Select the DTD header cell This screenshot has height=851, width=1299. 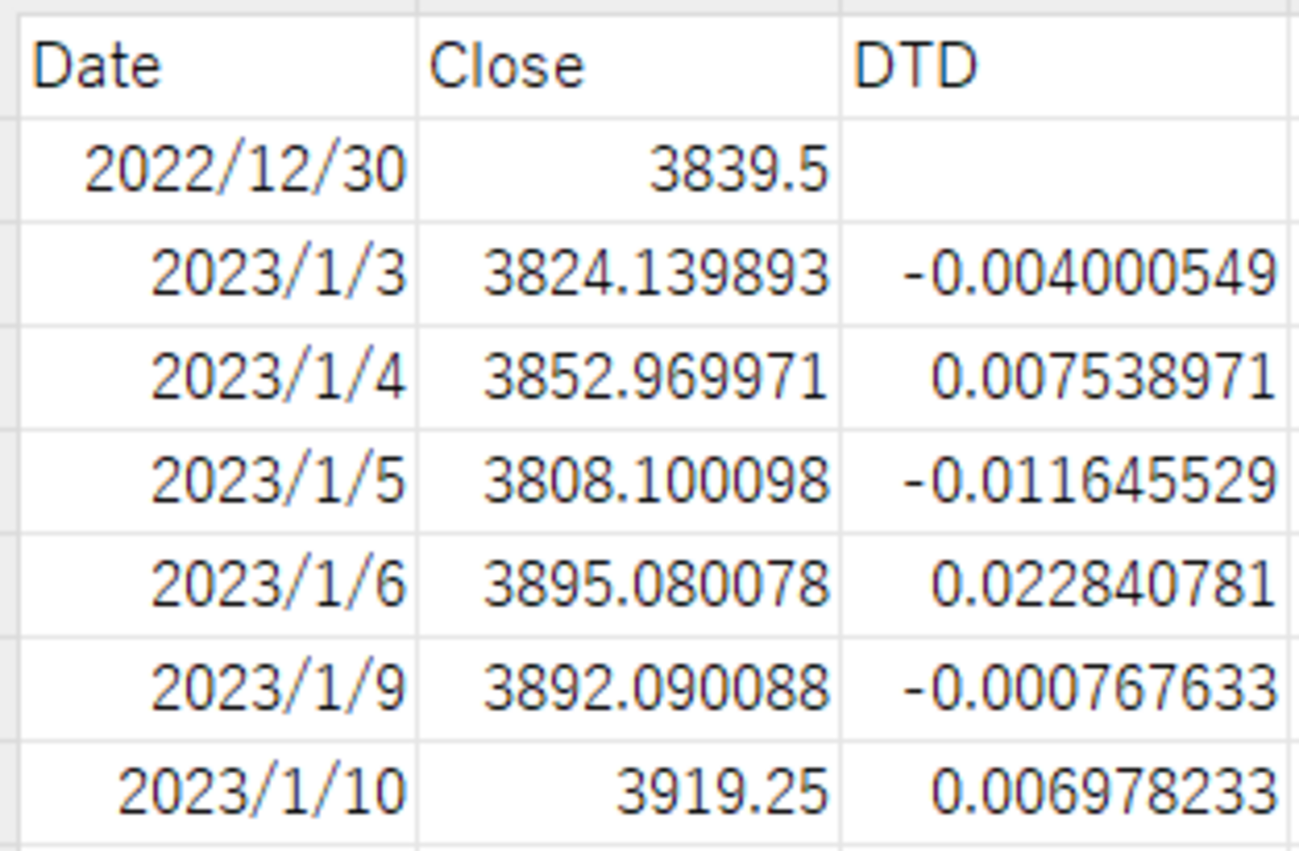(x=1064, y=66)
